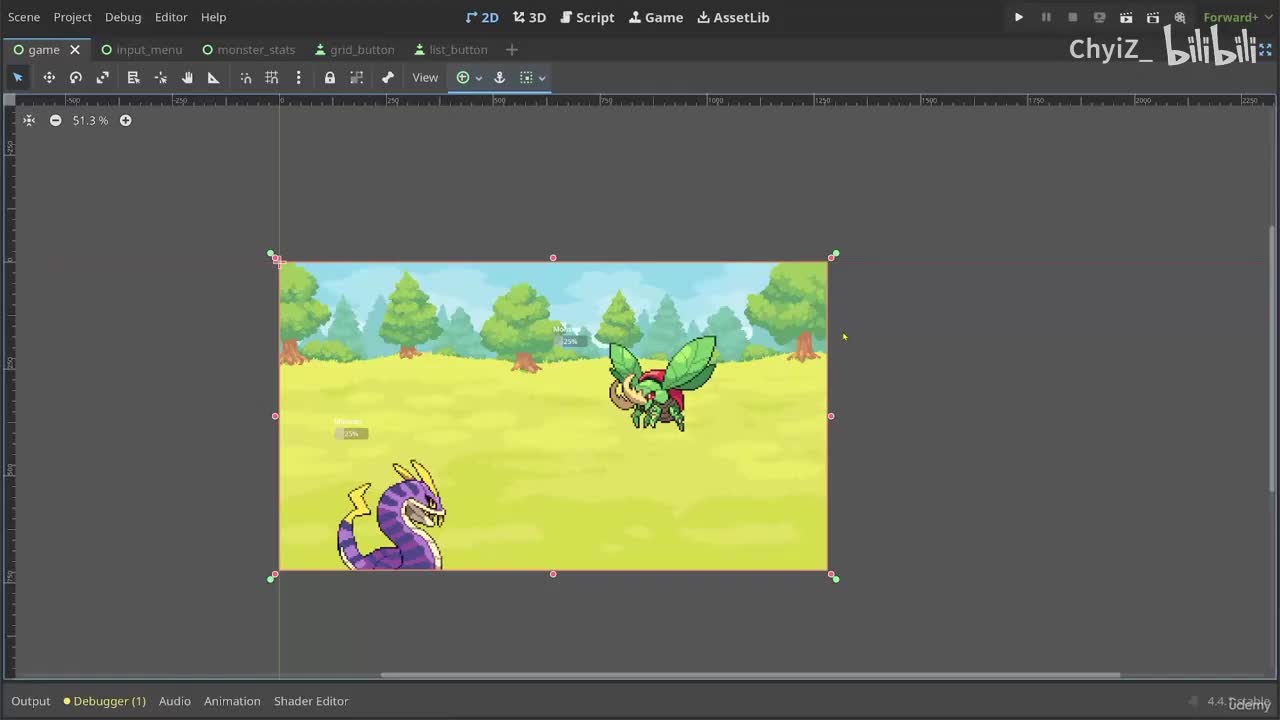
Task: Open the View menu button
Action: pyautogui.click(x=425, y=78)
